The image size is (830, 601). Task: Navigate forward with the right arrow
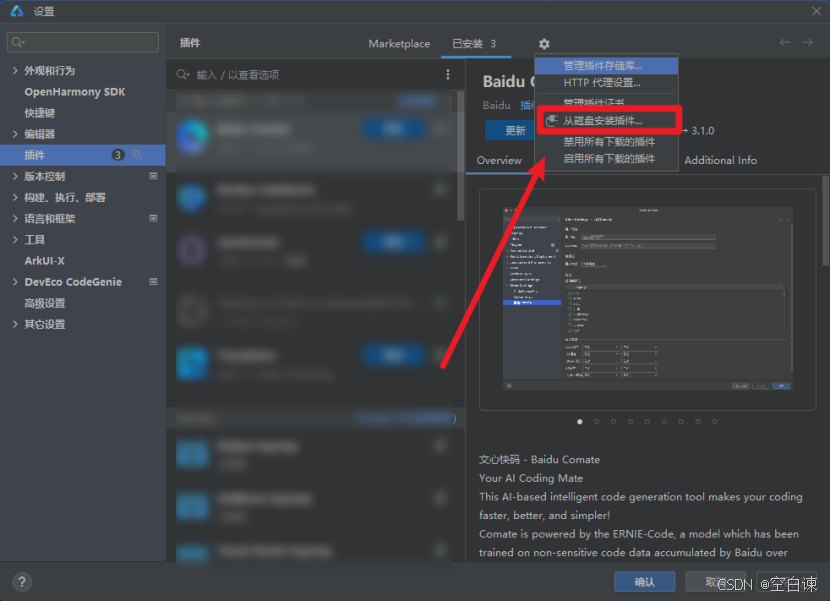coord(807,43)
